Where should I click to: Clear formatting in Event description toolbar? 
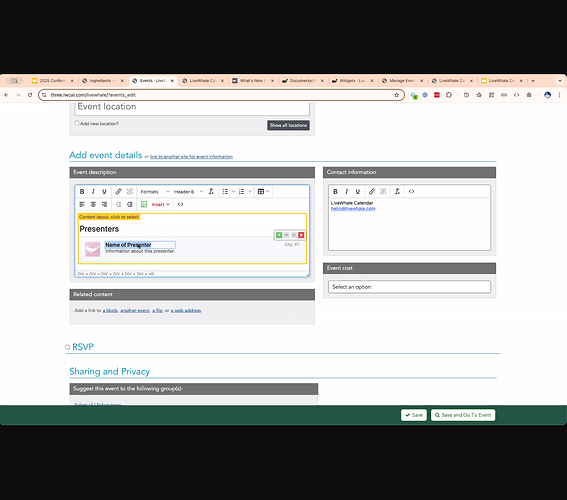tap(211, 192)
